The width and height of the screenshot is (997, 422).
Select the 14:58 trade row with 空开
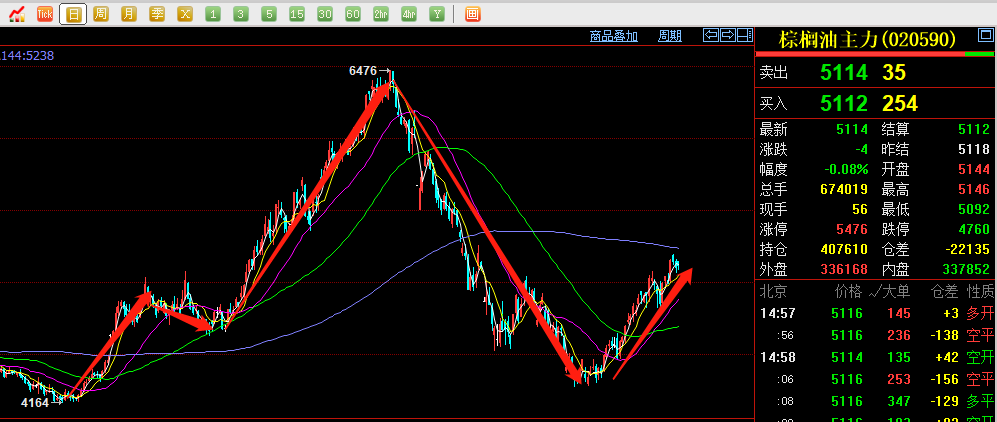877,358
